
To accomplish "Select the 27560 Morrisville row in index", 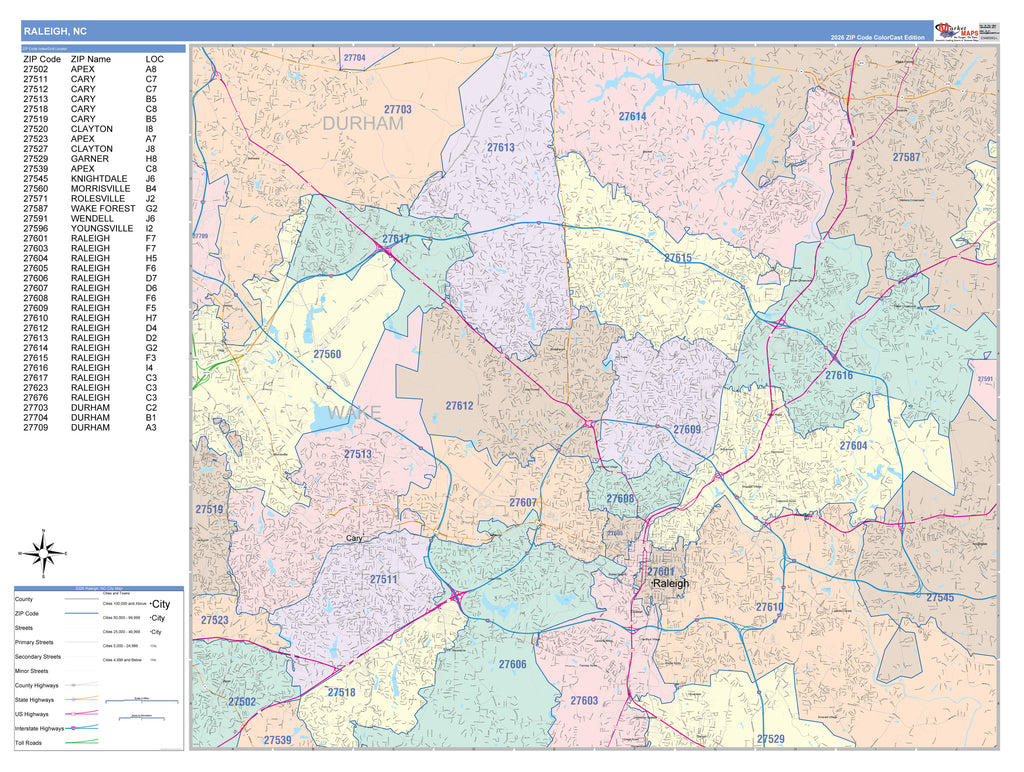I will tap(90, 189).
